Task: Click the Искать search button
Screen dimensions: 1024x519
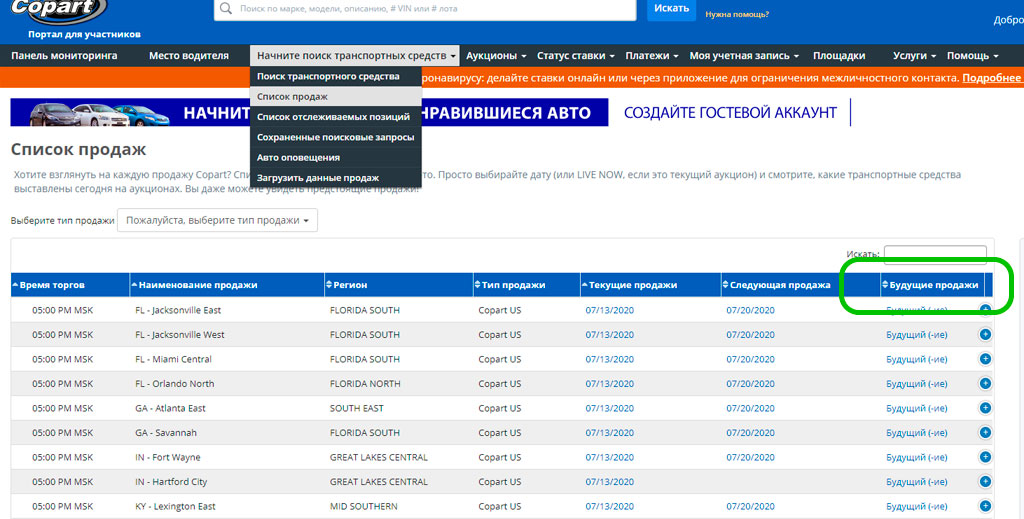Action: 671,8
